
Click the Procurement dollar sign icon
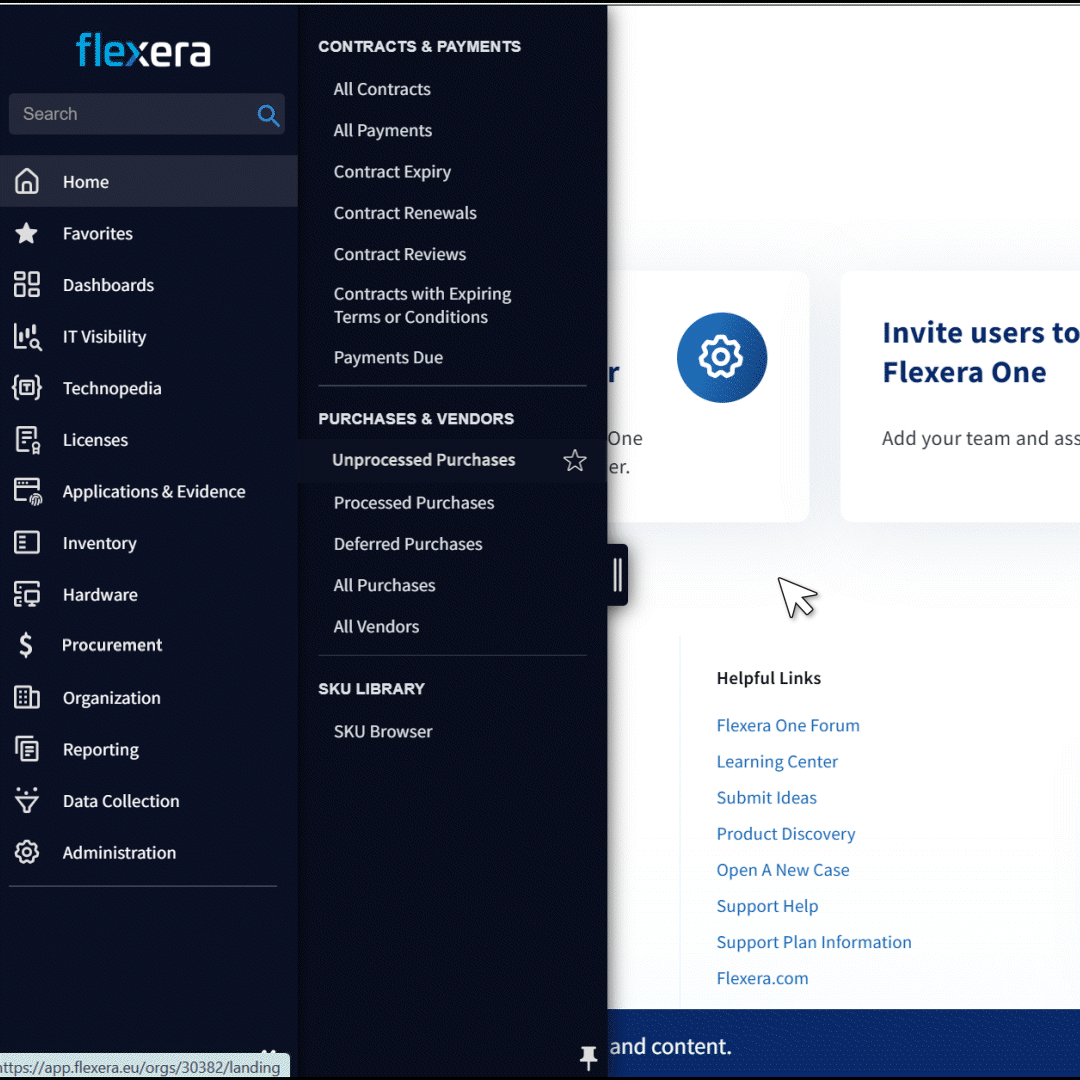pos(27,645)
